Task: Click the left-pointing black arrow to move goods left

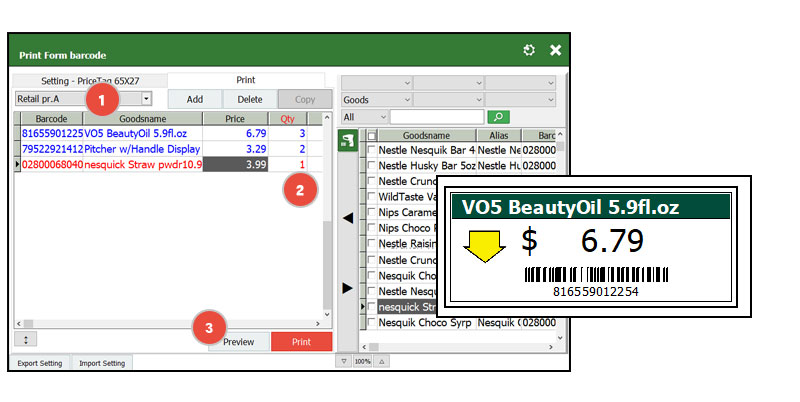Action: pyautogui.click(x=347, y=218)
